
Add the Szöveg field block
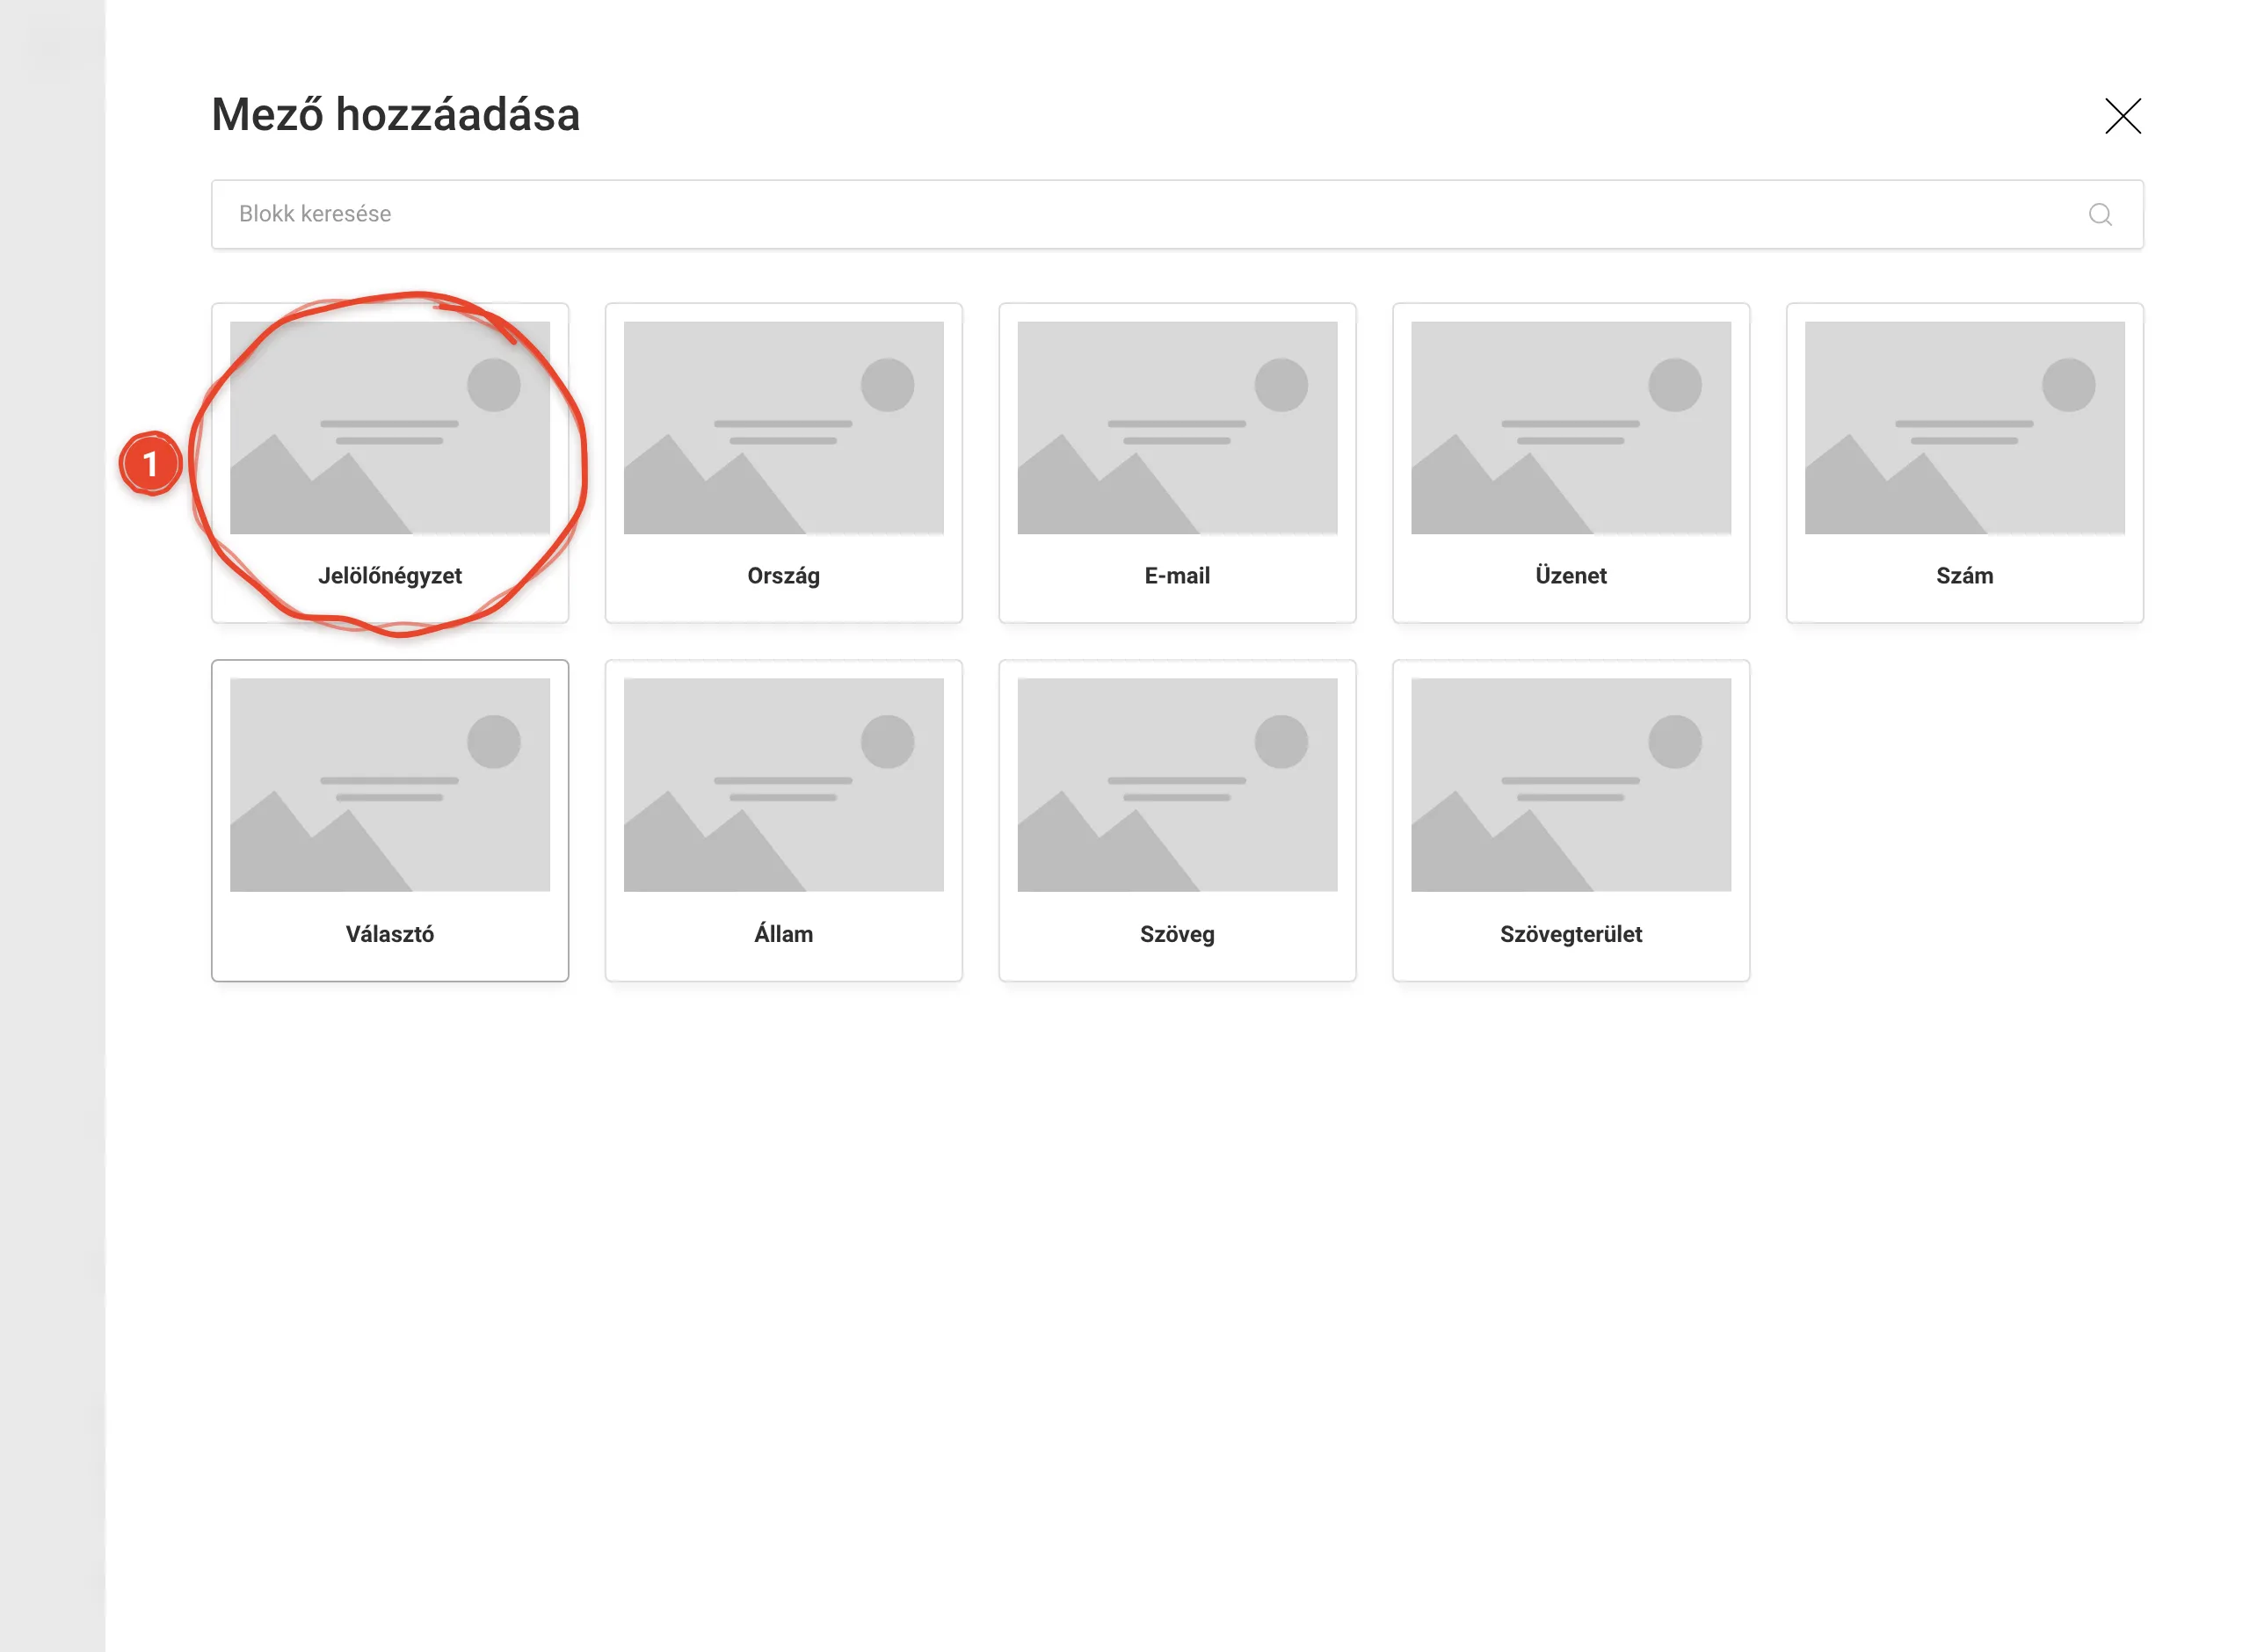[1177, 820]
